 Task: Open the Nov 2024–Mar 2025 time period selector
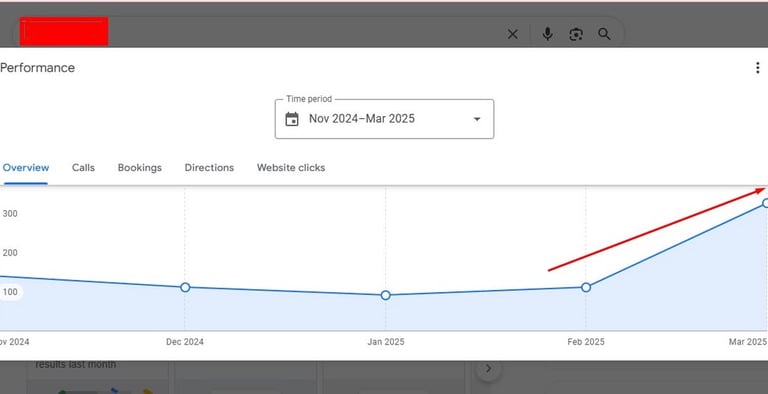coord(384,119)
